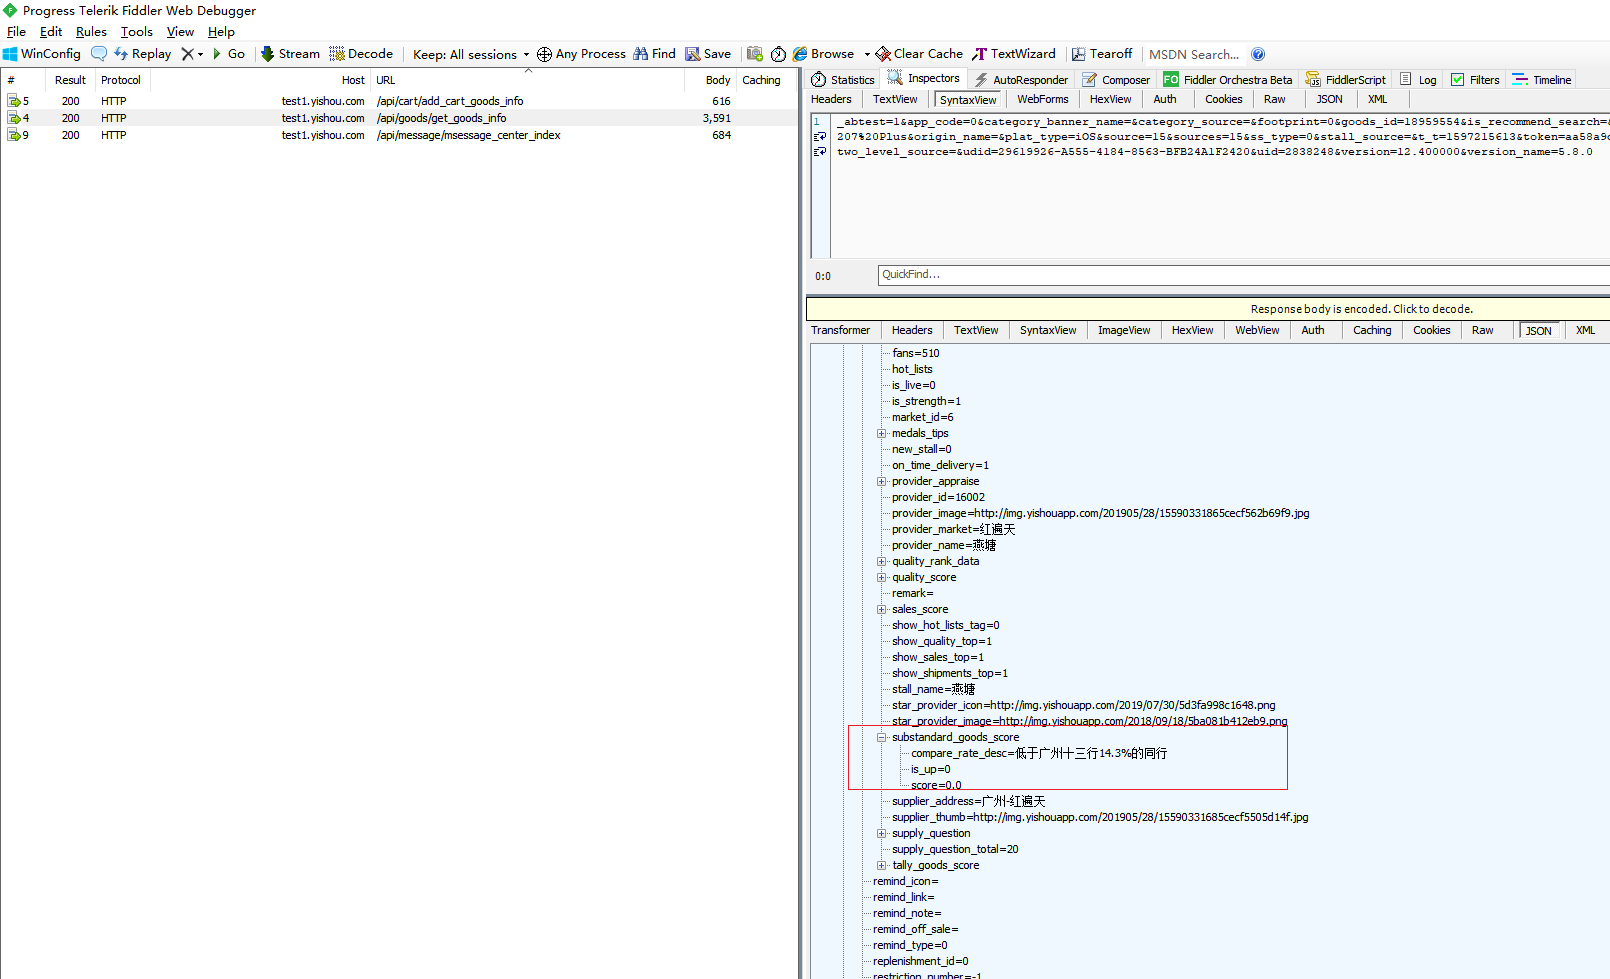Click the timer stopwatch icon

(778, 54)
